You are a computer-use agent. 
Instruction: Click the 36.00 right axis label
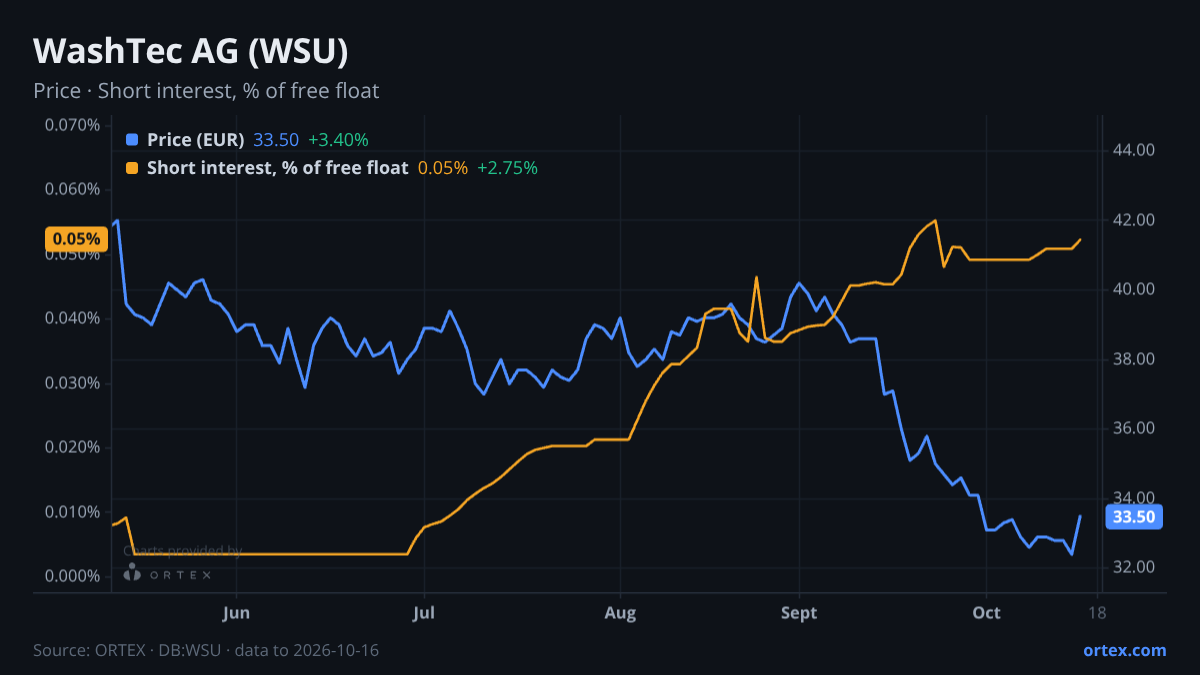click(1134, 428)
